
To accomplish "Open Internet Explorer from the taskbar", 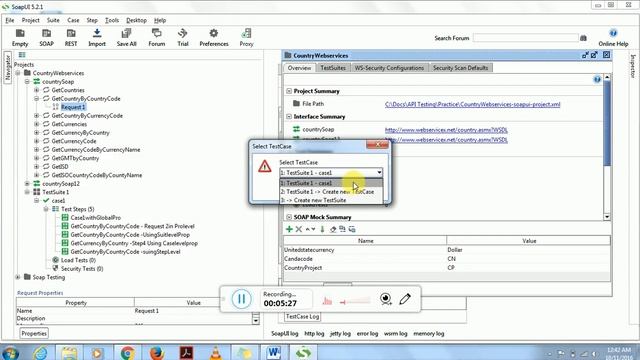I will tap(40, 353).
